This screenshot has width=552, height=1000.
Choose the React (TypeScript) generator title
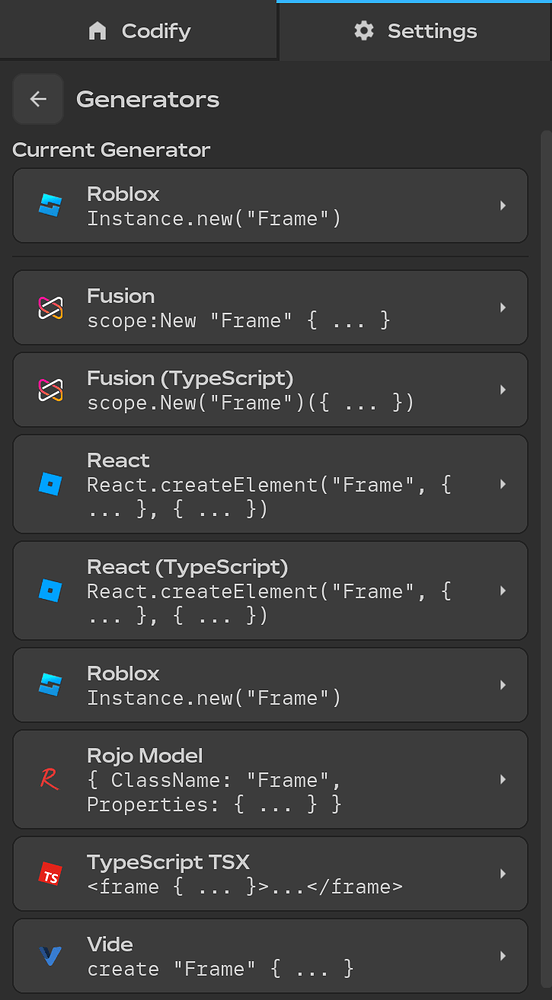[x=187, y=566]
